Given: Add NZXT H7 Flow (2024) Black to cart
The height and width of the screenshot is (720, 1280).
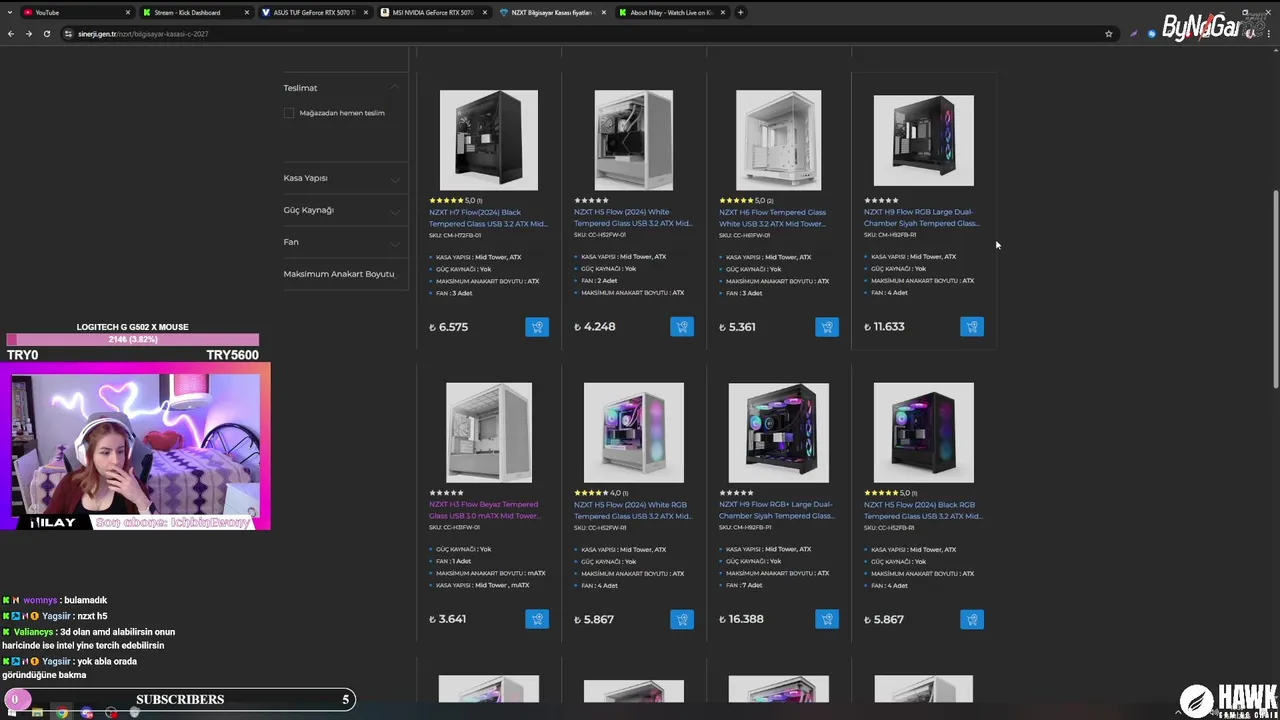Looking at the screenshot, I should (537, 327).
